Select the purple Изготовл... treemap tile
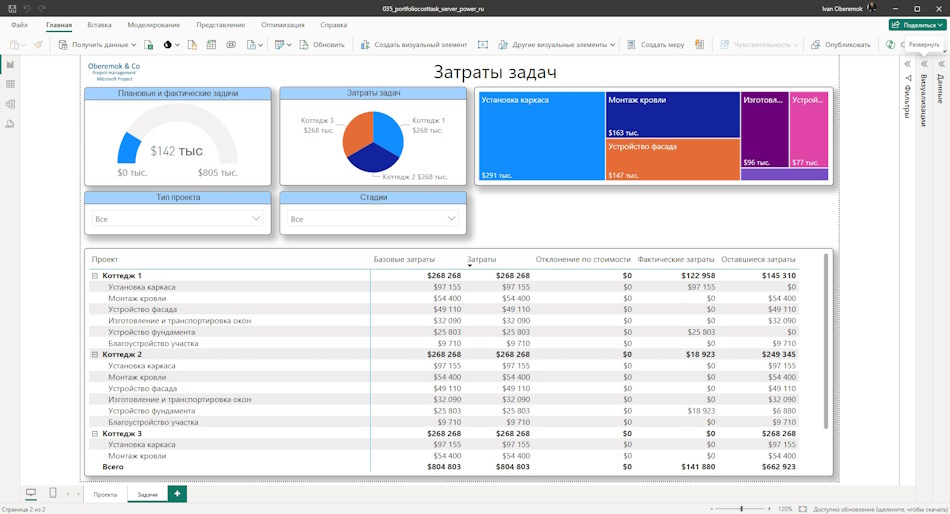Viewport: 950px width, 514px height. (x=765, y=129)
